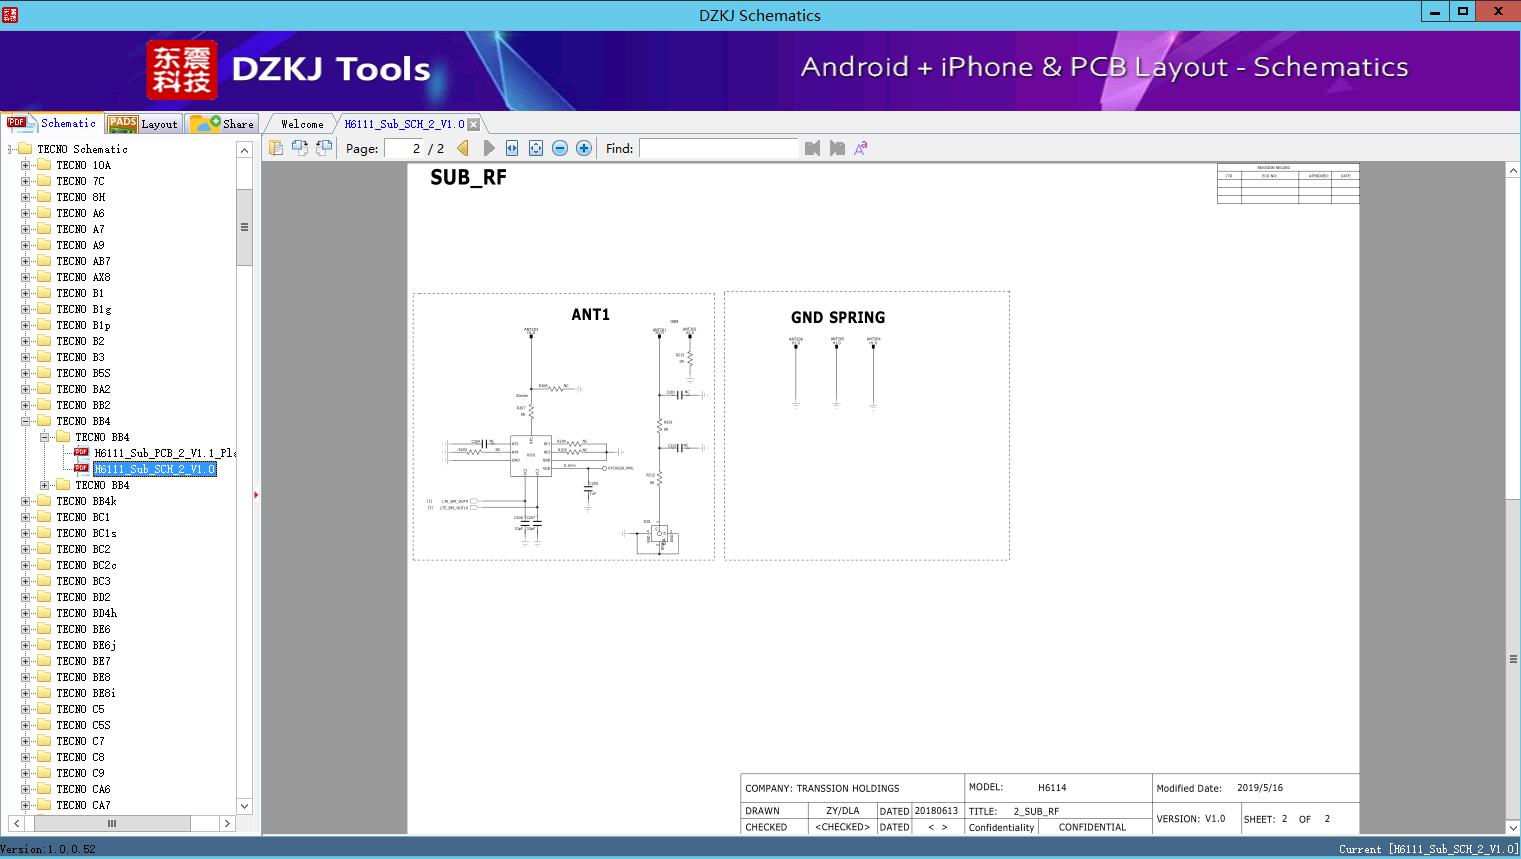Zoom out with the minus icon

pos(560,148)
